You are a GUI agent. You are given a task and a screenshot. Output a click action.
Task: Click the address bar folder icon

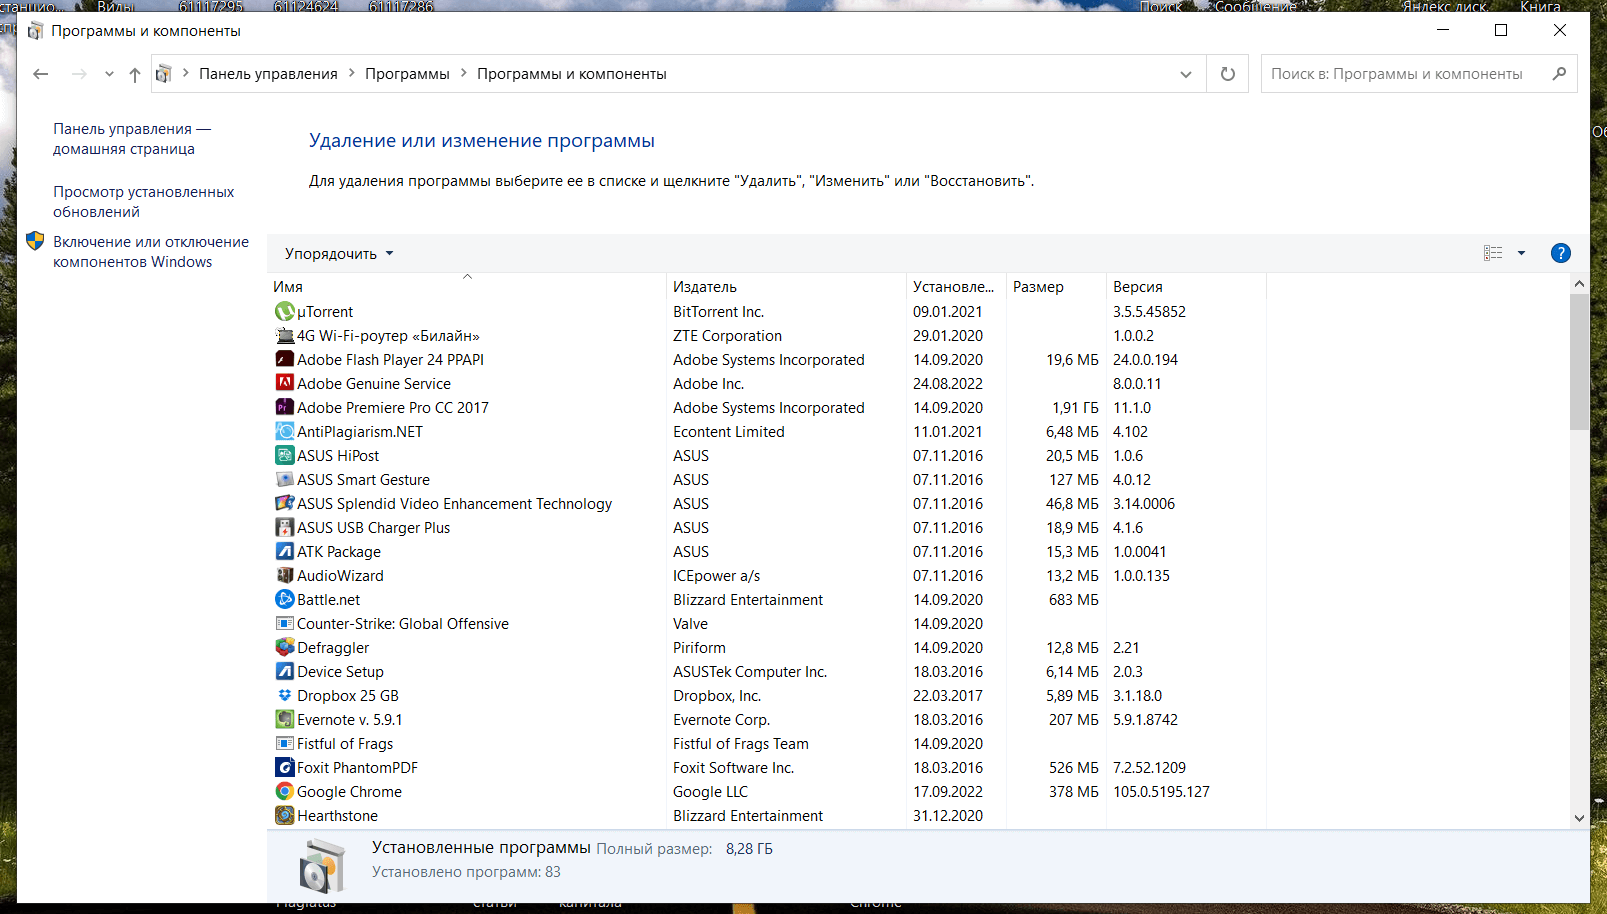click(x=164, y=74)
